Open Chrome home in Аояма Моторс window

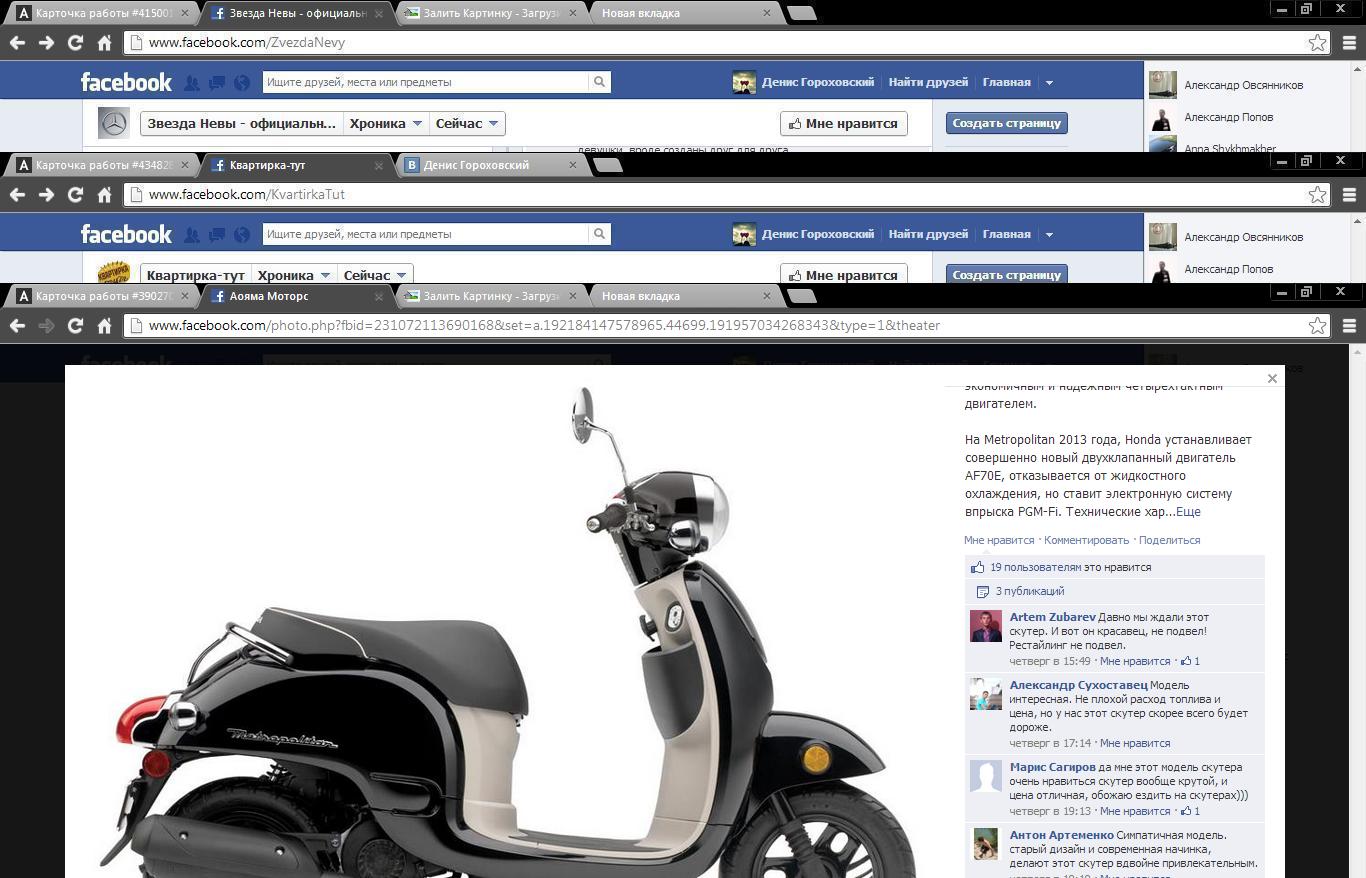coord(104,325)
